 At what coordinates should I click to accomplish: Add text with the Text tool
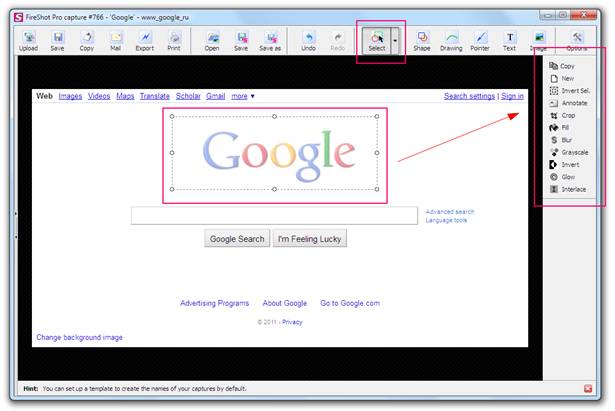click(x=510, y=40)
